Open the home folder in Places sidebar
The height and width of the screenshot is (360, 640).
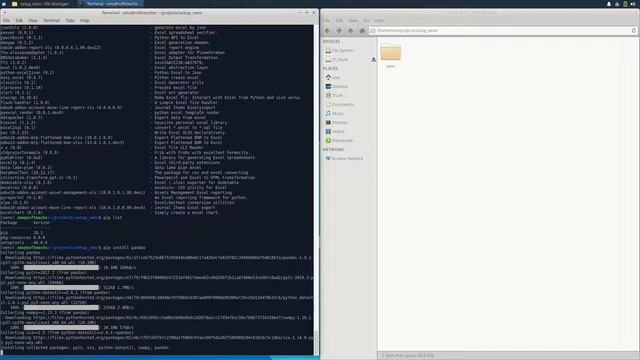tap(333, 78)
